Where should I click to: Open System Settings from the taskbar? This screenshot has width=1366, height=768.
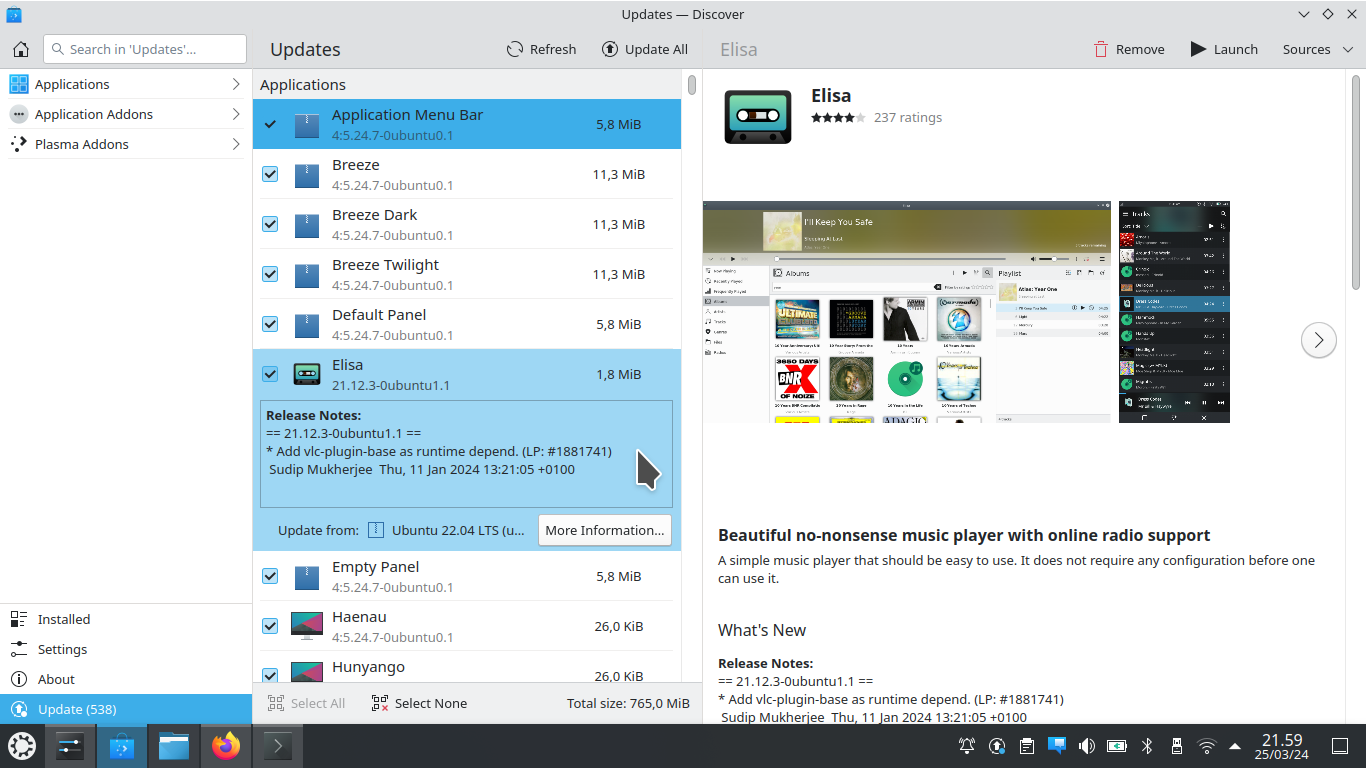coord(70,746)
